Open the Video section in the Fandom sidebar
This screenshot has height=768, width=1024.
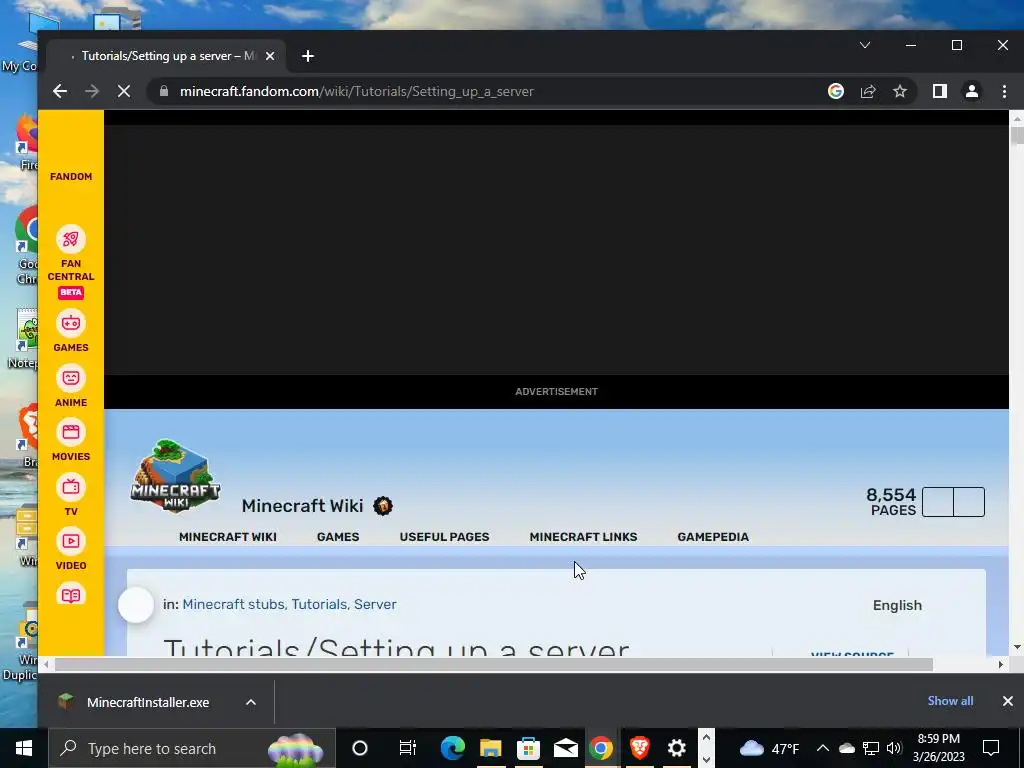pos(71,550)
